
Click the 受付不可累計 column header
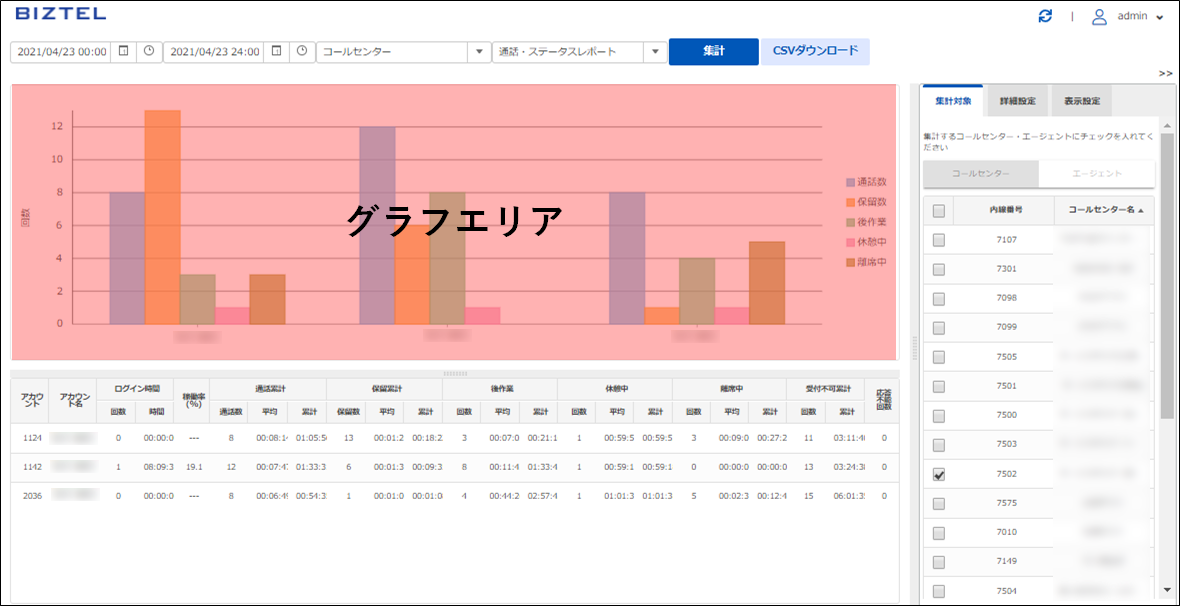click(826, 389)
